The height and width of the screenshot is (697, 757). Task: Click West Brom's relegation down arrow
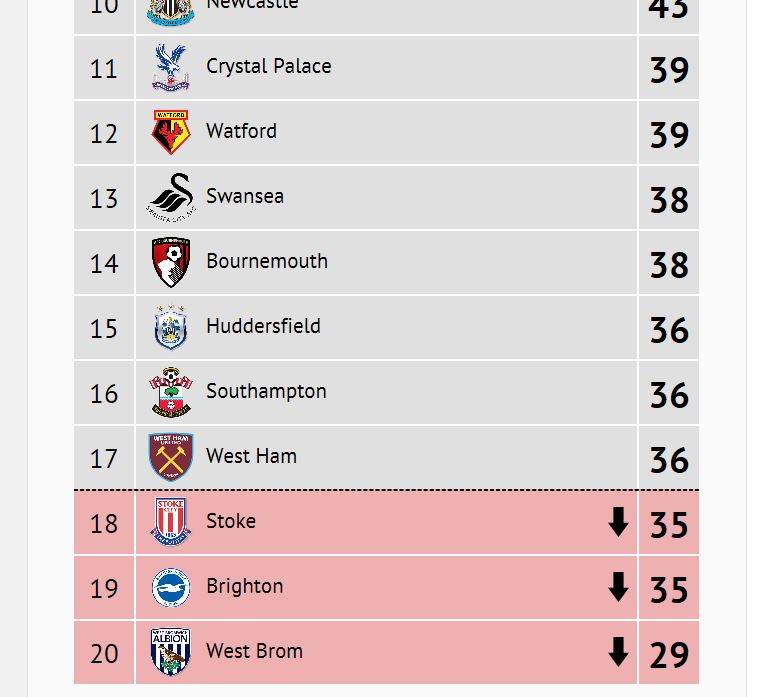tap(618, 652)
